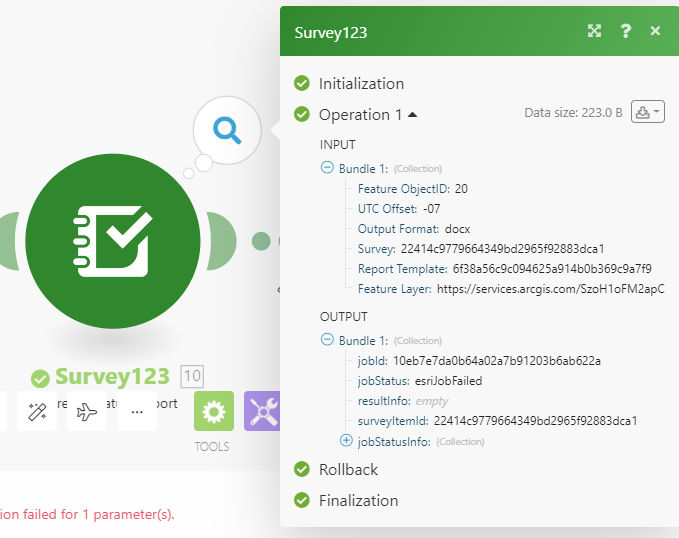Viewport: 679px width, 538px height.
Task: Click the Finalization step
Action: 359,501
